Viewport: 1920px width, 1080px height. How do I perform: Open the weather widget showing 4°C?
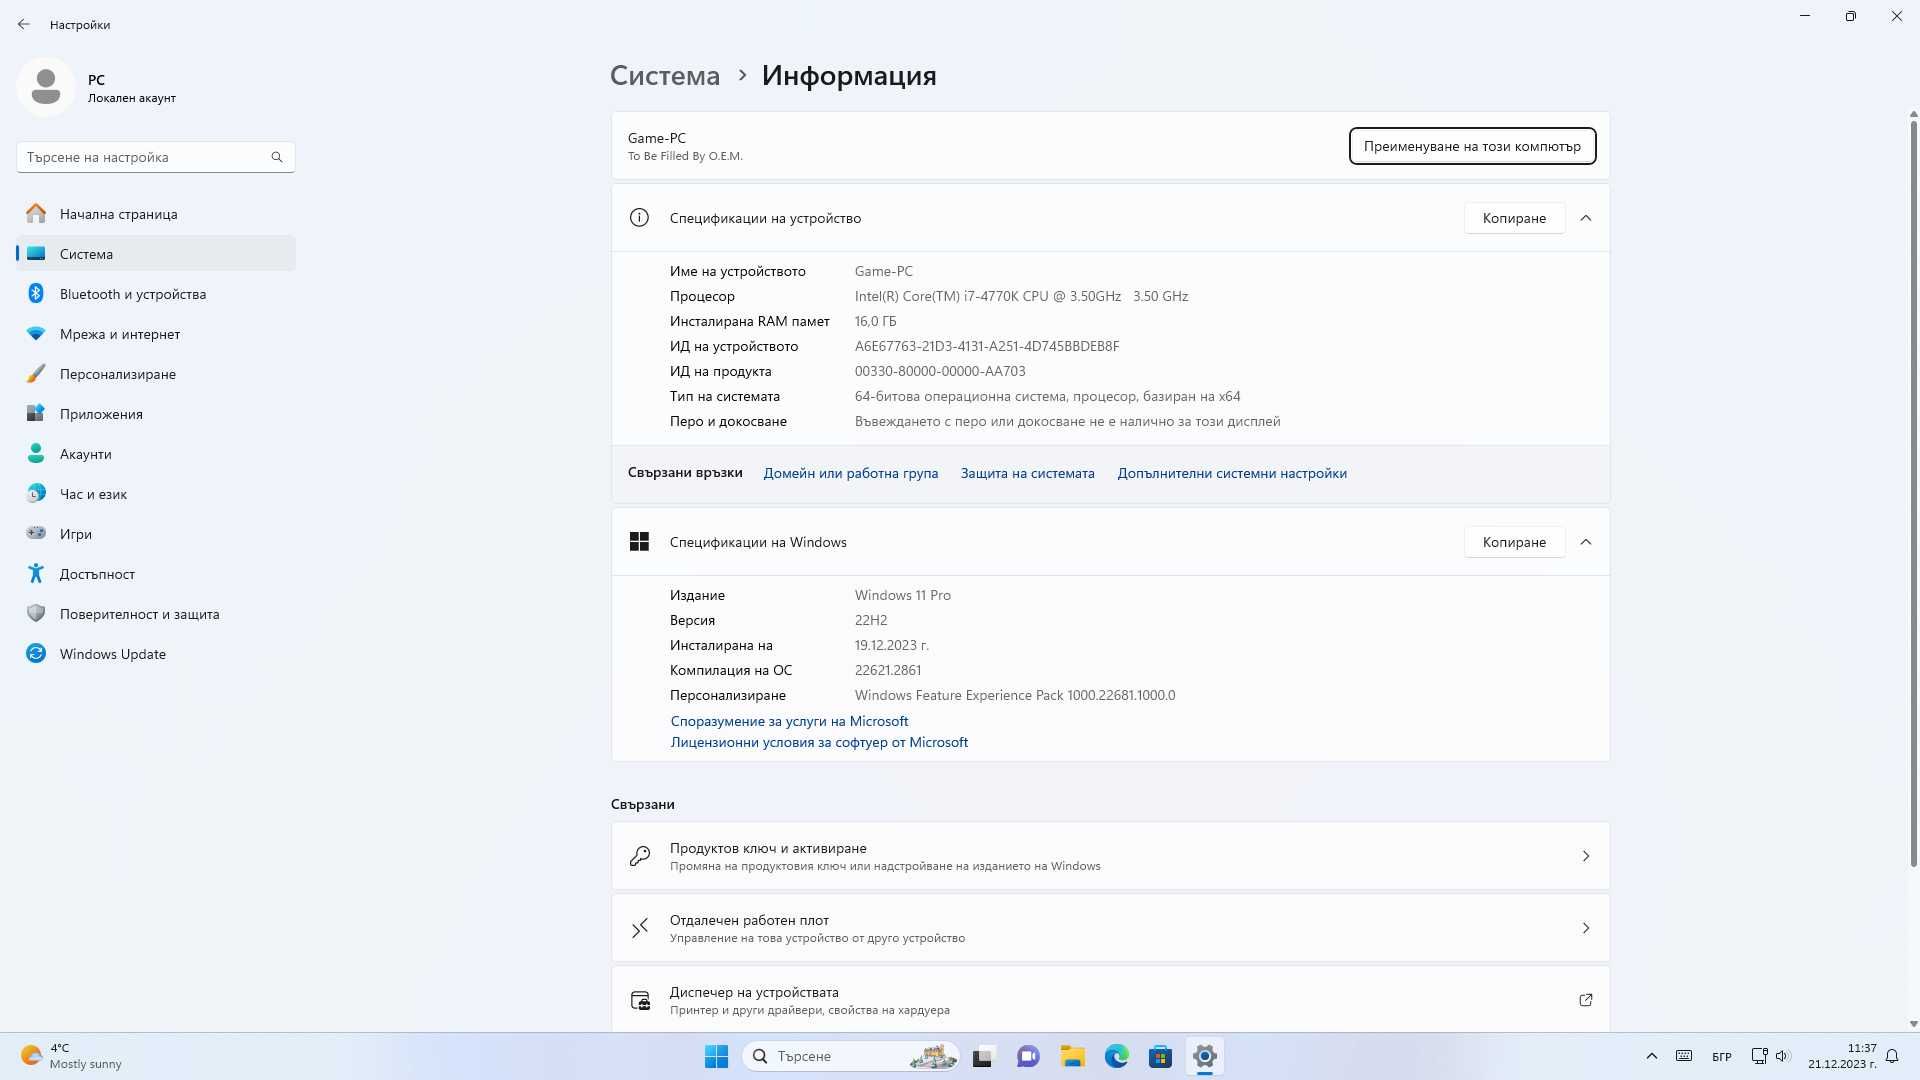(72, 1056)
